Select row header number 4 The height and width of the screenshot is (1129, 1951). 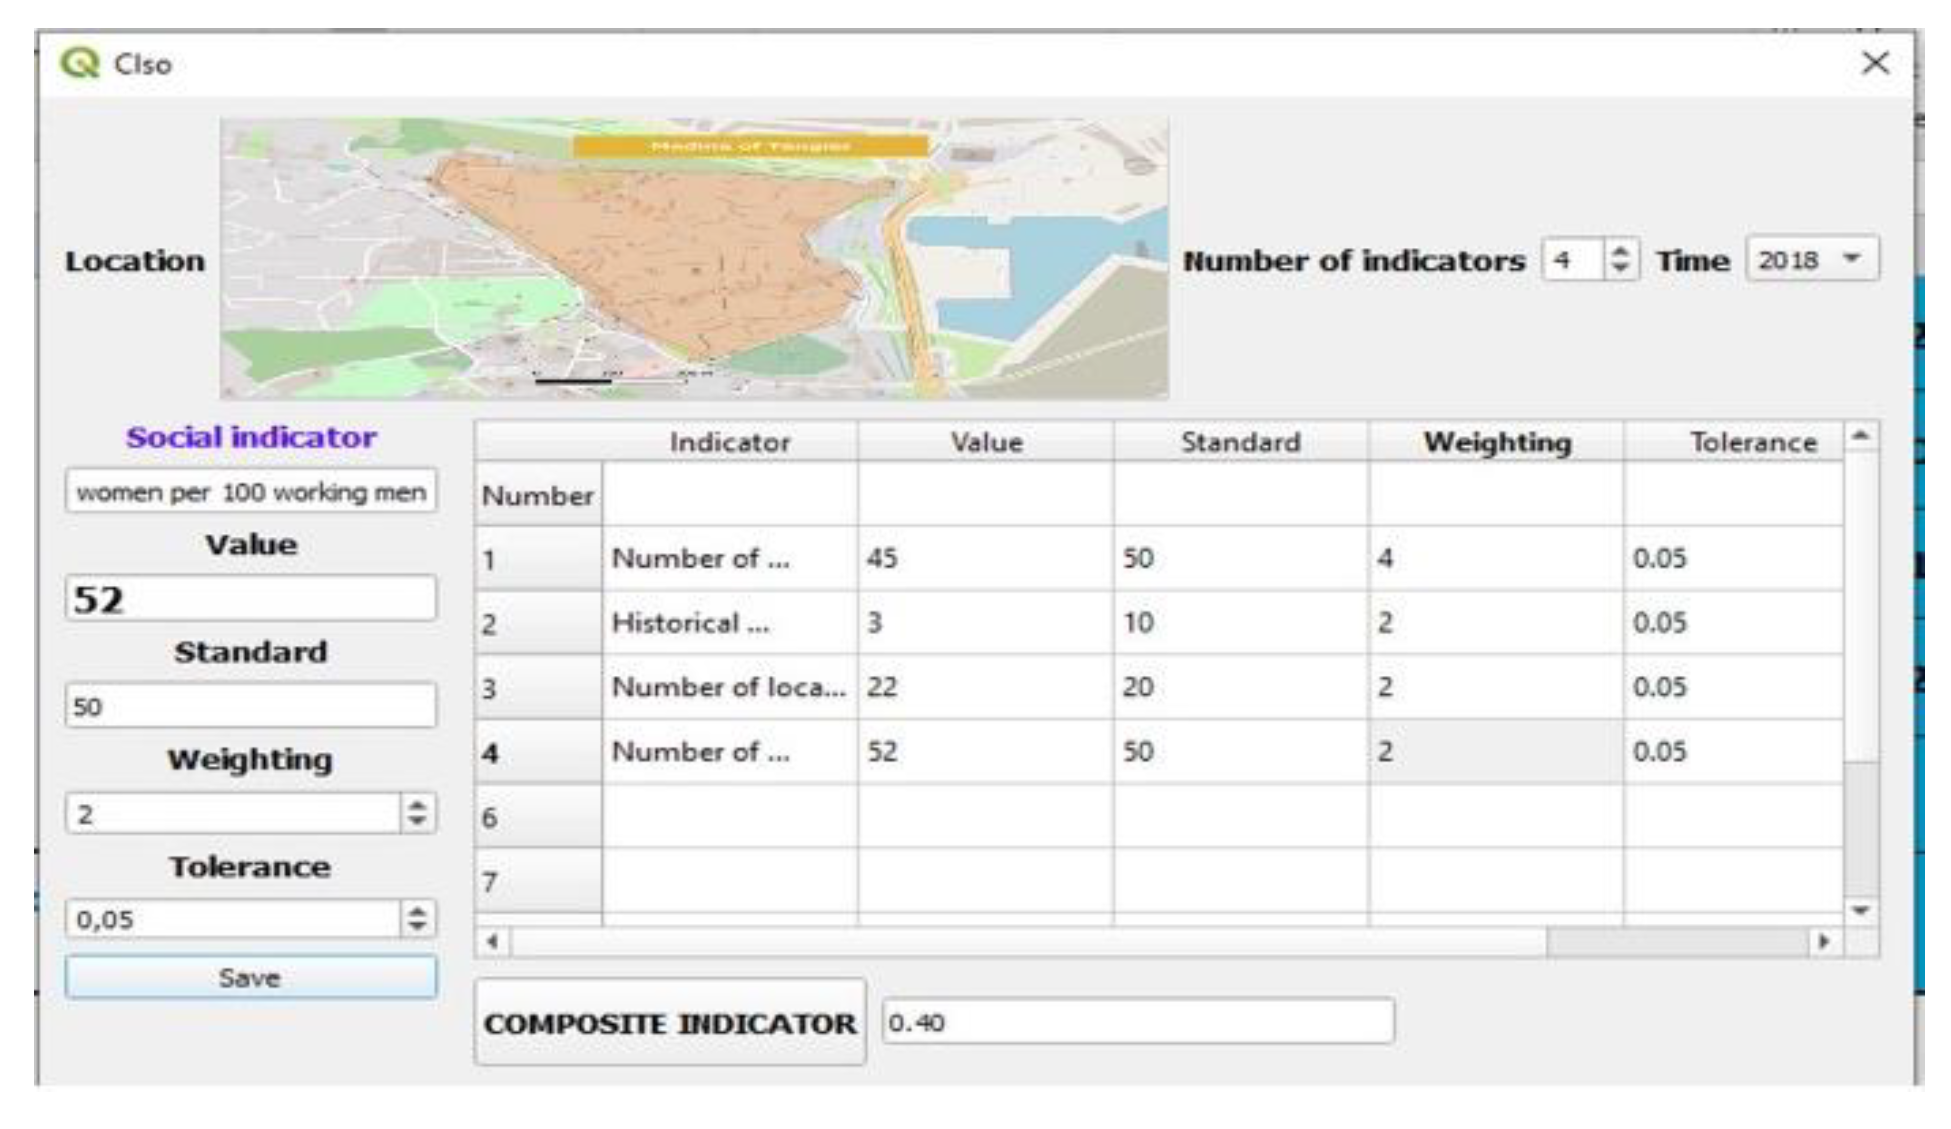[x=538, y=752]
